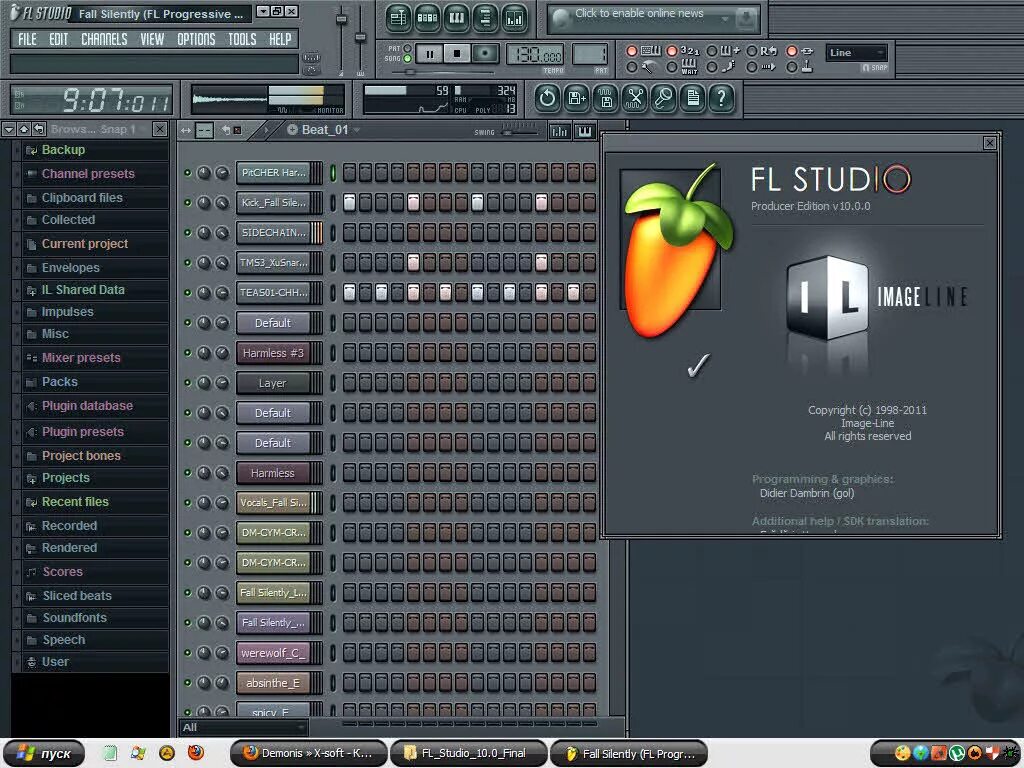1024x768 pixels.
Task: Open the Line snap dropdown
Action: (x=856, y=53)
